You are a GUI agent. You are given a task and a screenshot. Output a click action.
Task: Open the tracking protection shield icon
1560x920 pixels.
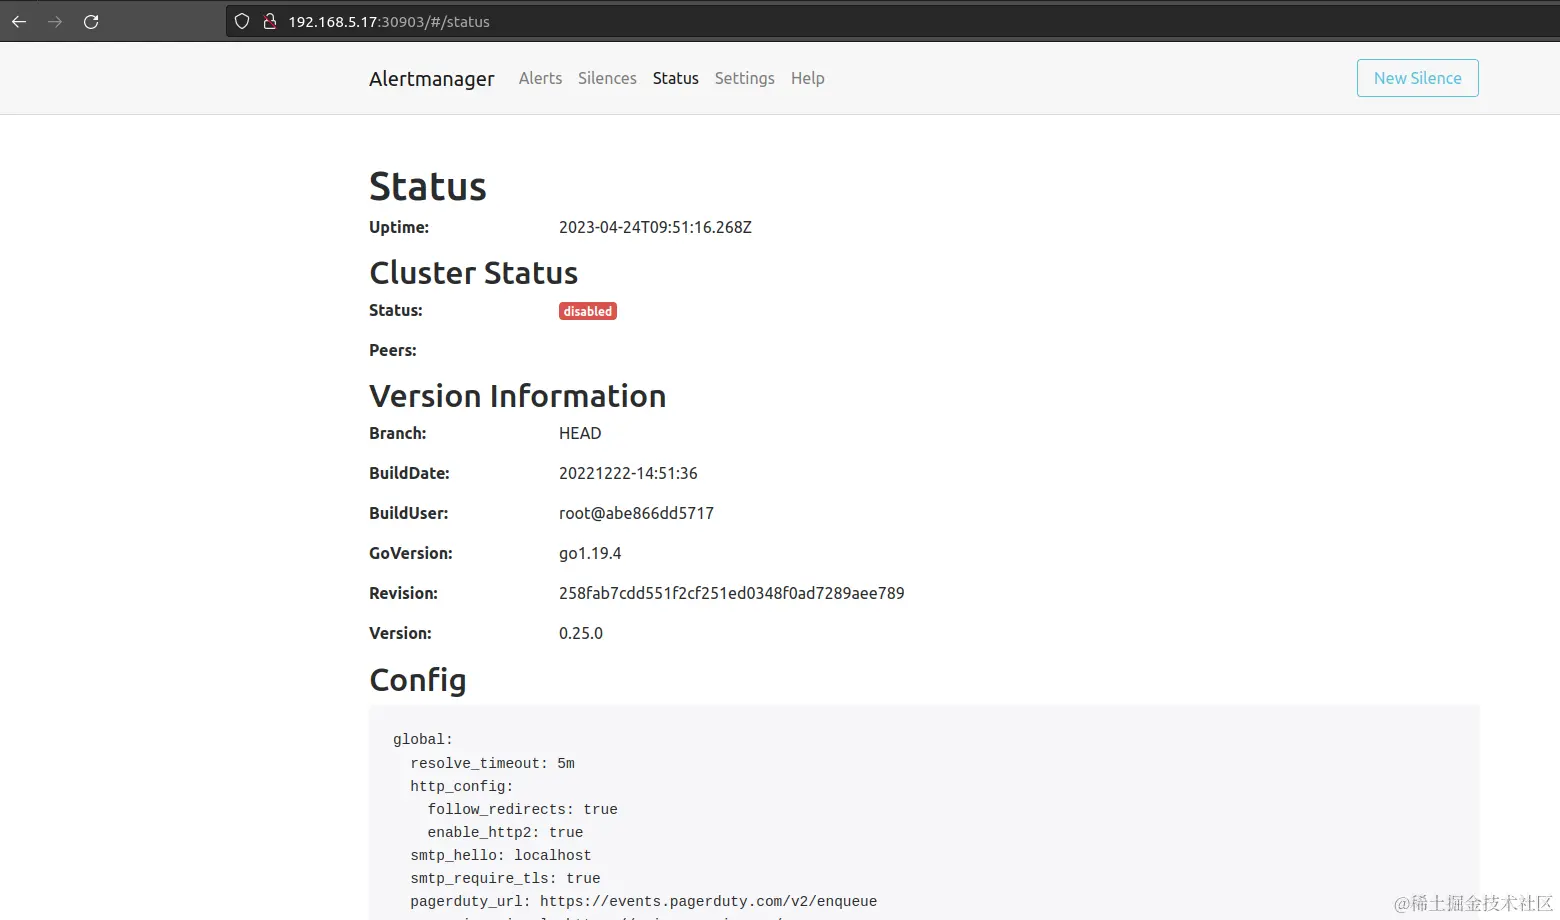coord(242,21)
